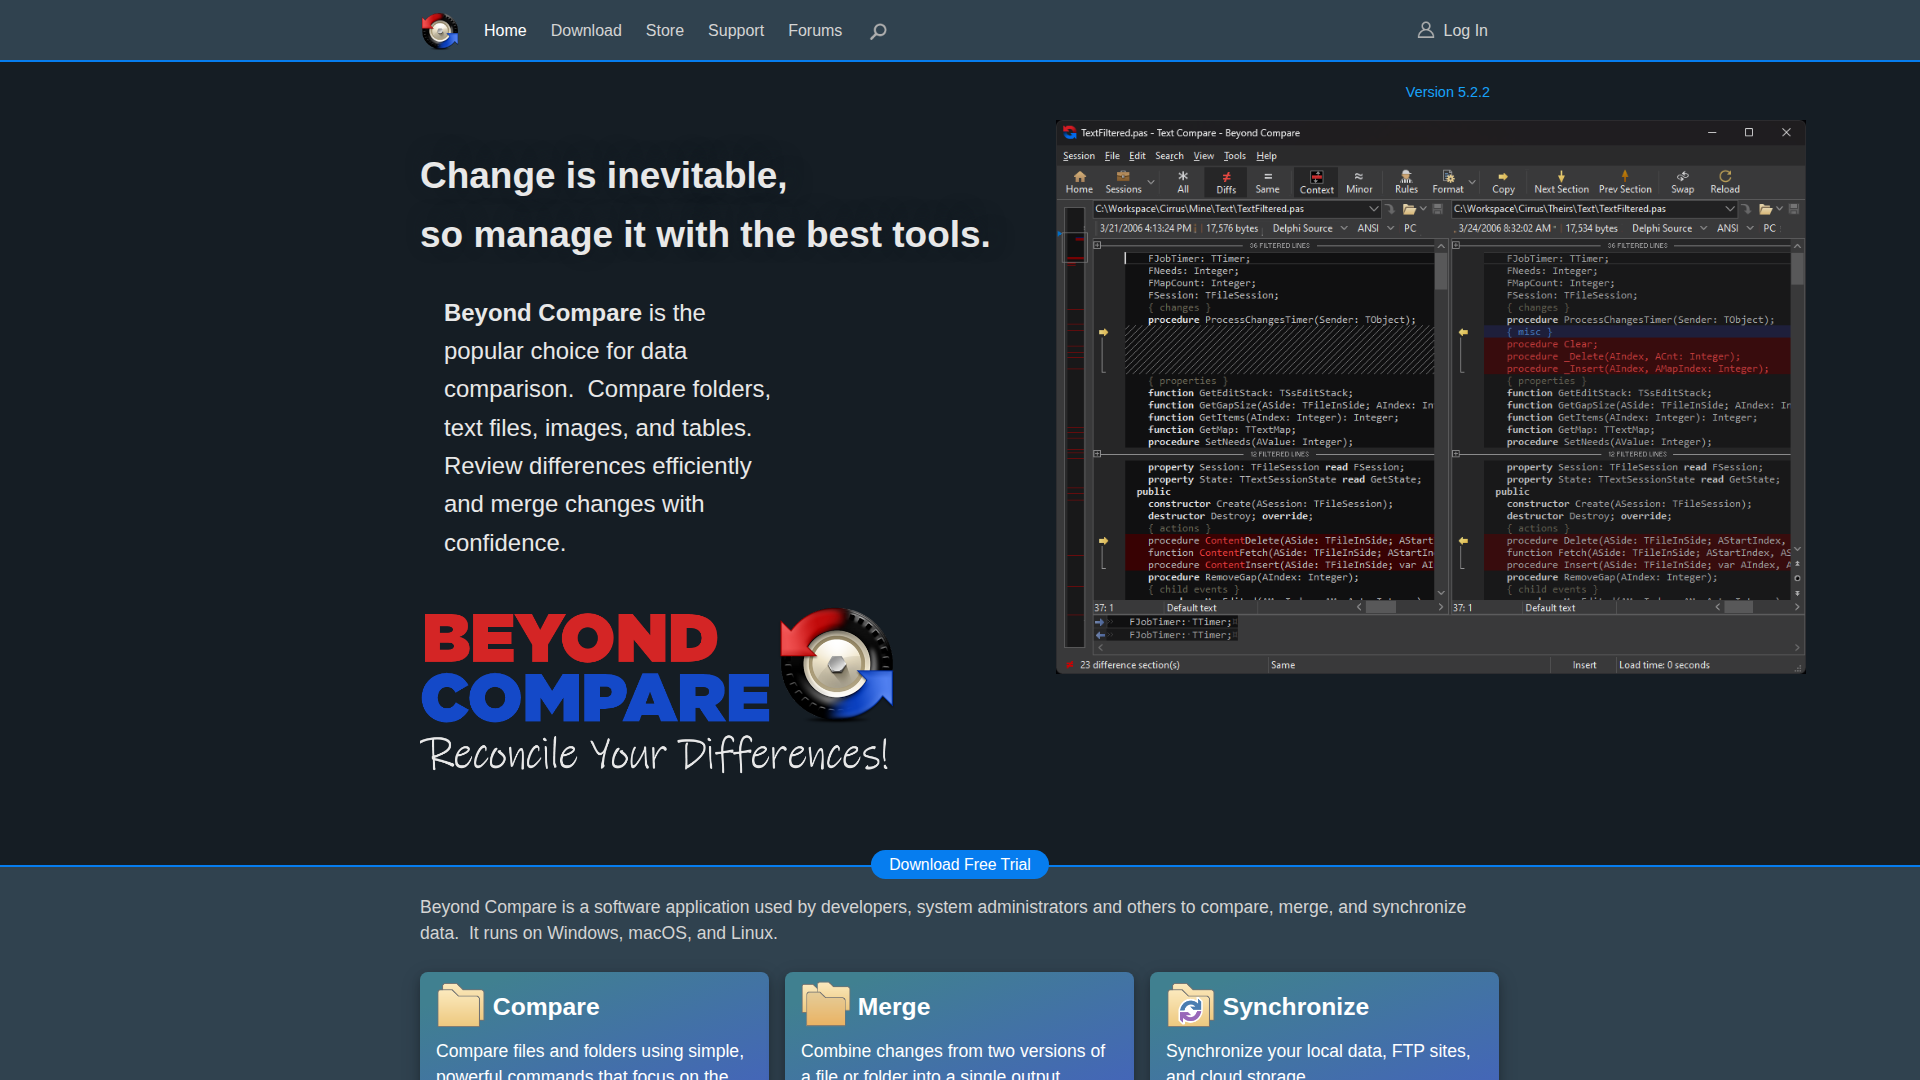Click the right pane path go-arrow icon
This screenshot has width=1920, height=1080.
1746,209
